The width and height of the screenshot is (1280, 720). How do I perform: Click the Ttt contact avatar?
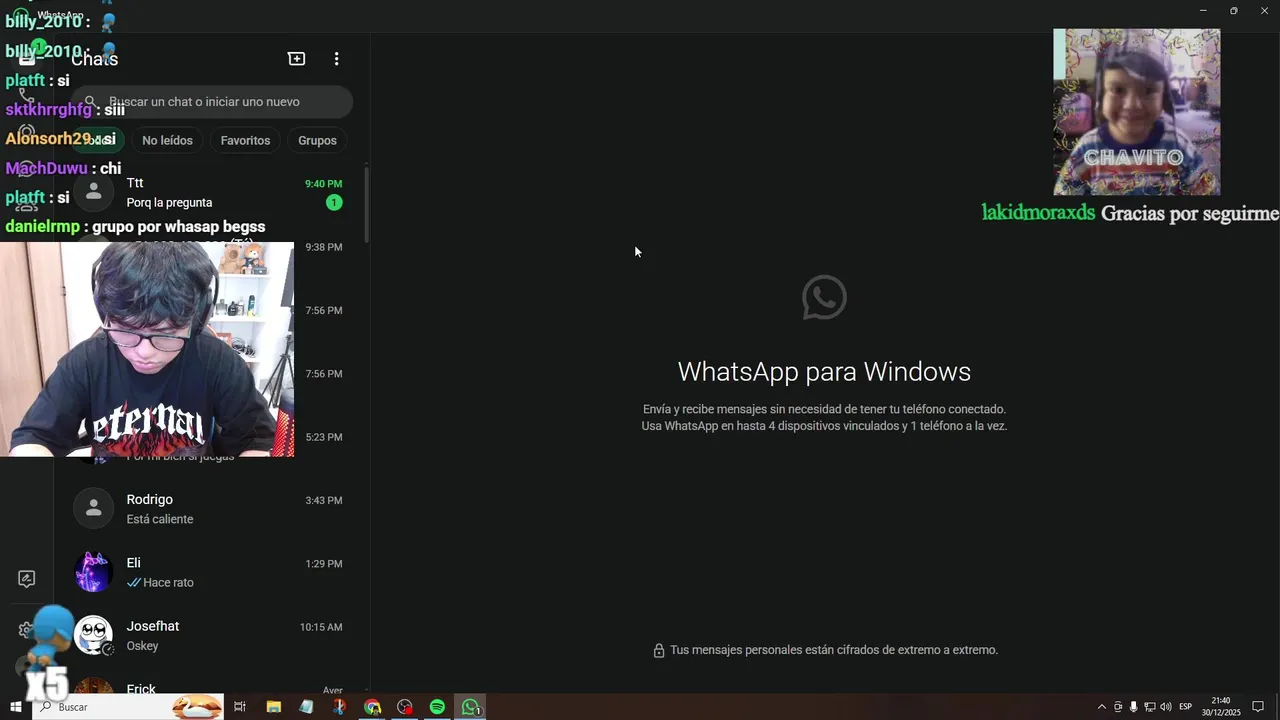point(93,193)
